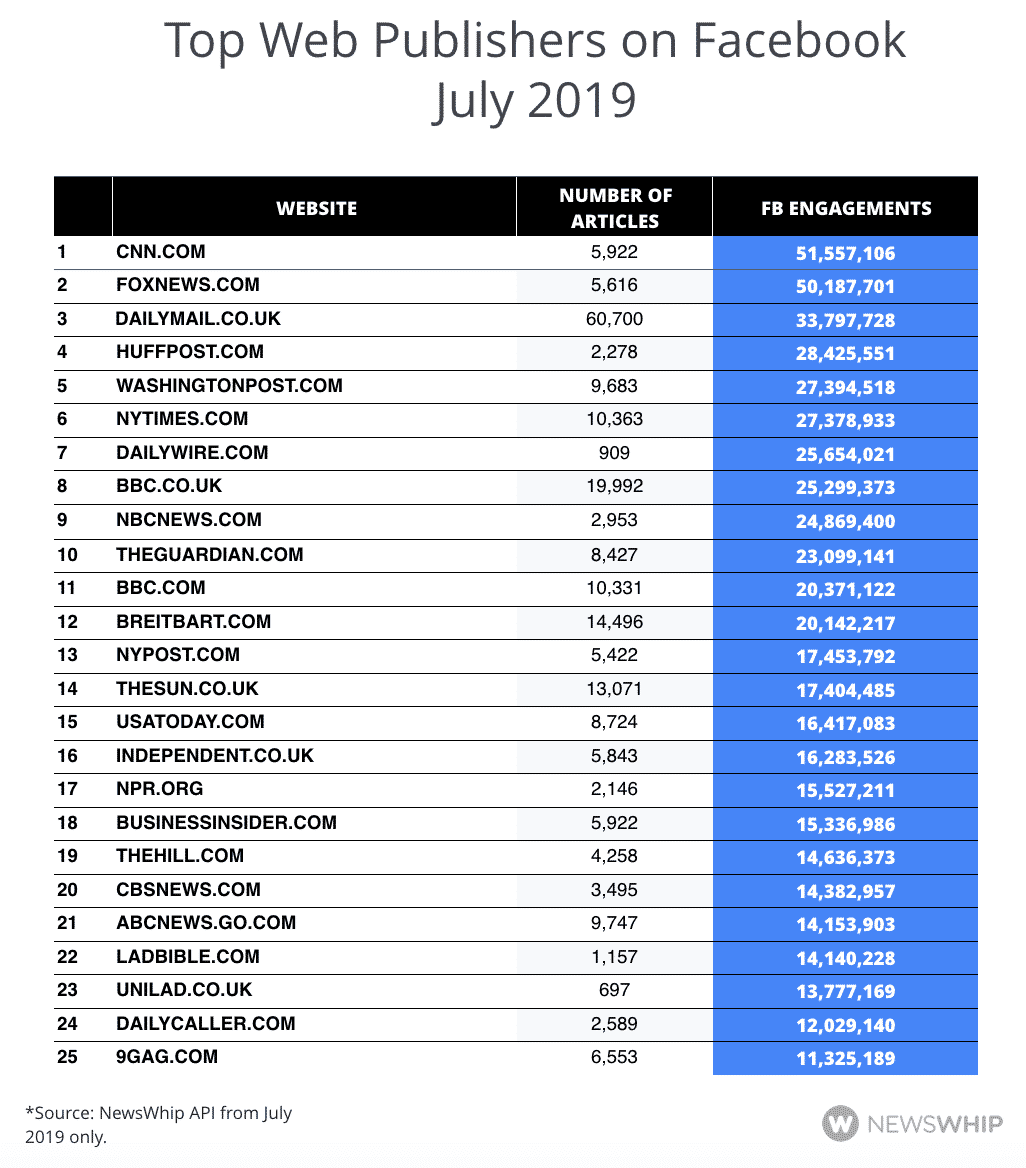The image size is (1026, 1168).
Task: Click the DAILYMAIL.CO.UK website name
Action: [198, 318]
